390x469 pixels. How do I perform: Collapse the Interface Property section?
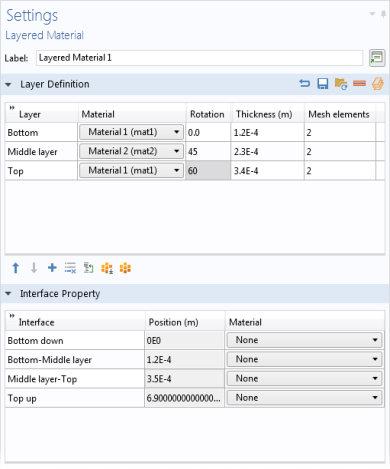tap(8, 294)
